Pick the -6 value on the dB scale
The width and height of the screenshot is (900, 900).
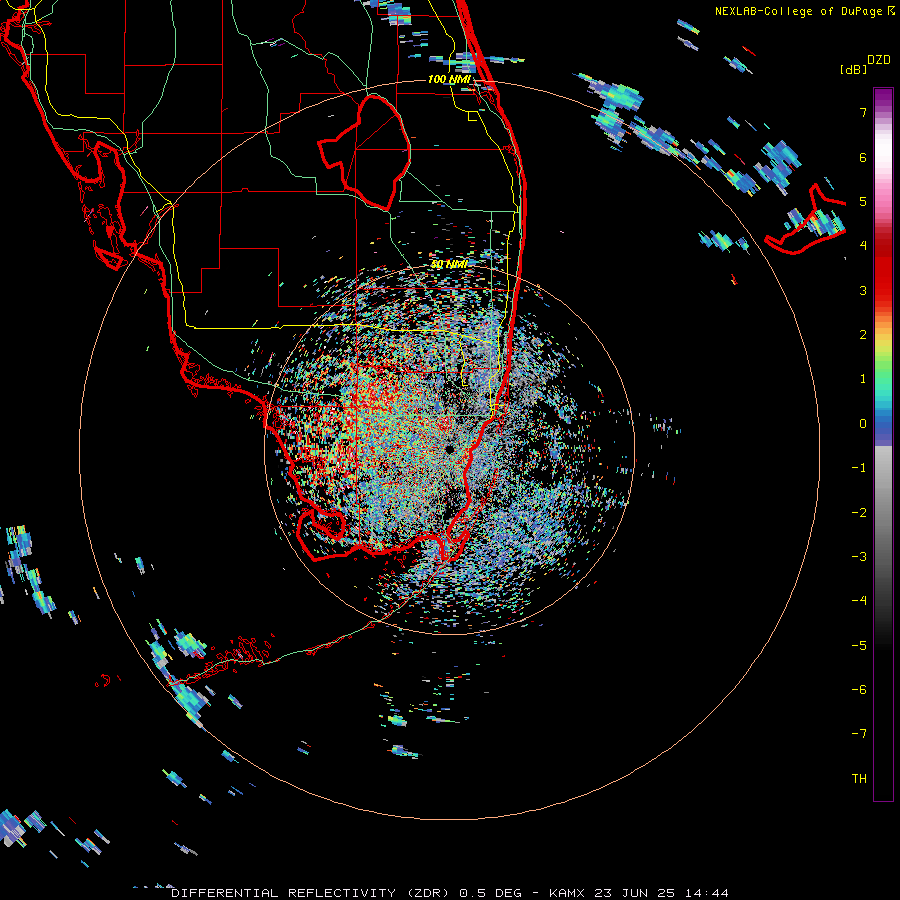click(859, 690)
